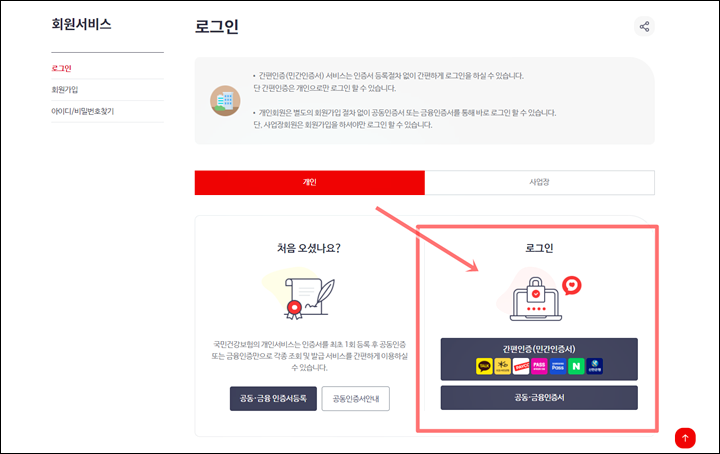Click the KakaoTalk authentication icon
The image size is (720, 454).
[x=484, y=366]
